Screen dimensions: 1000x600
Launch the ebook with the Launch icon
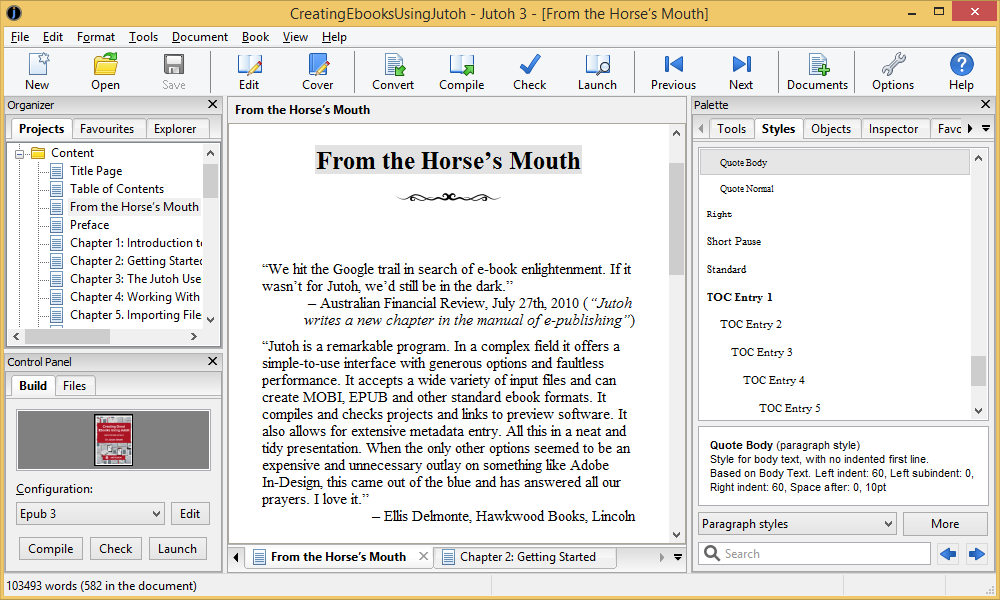pyautogui.click(x=597, y=70)
